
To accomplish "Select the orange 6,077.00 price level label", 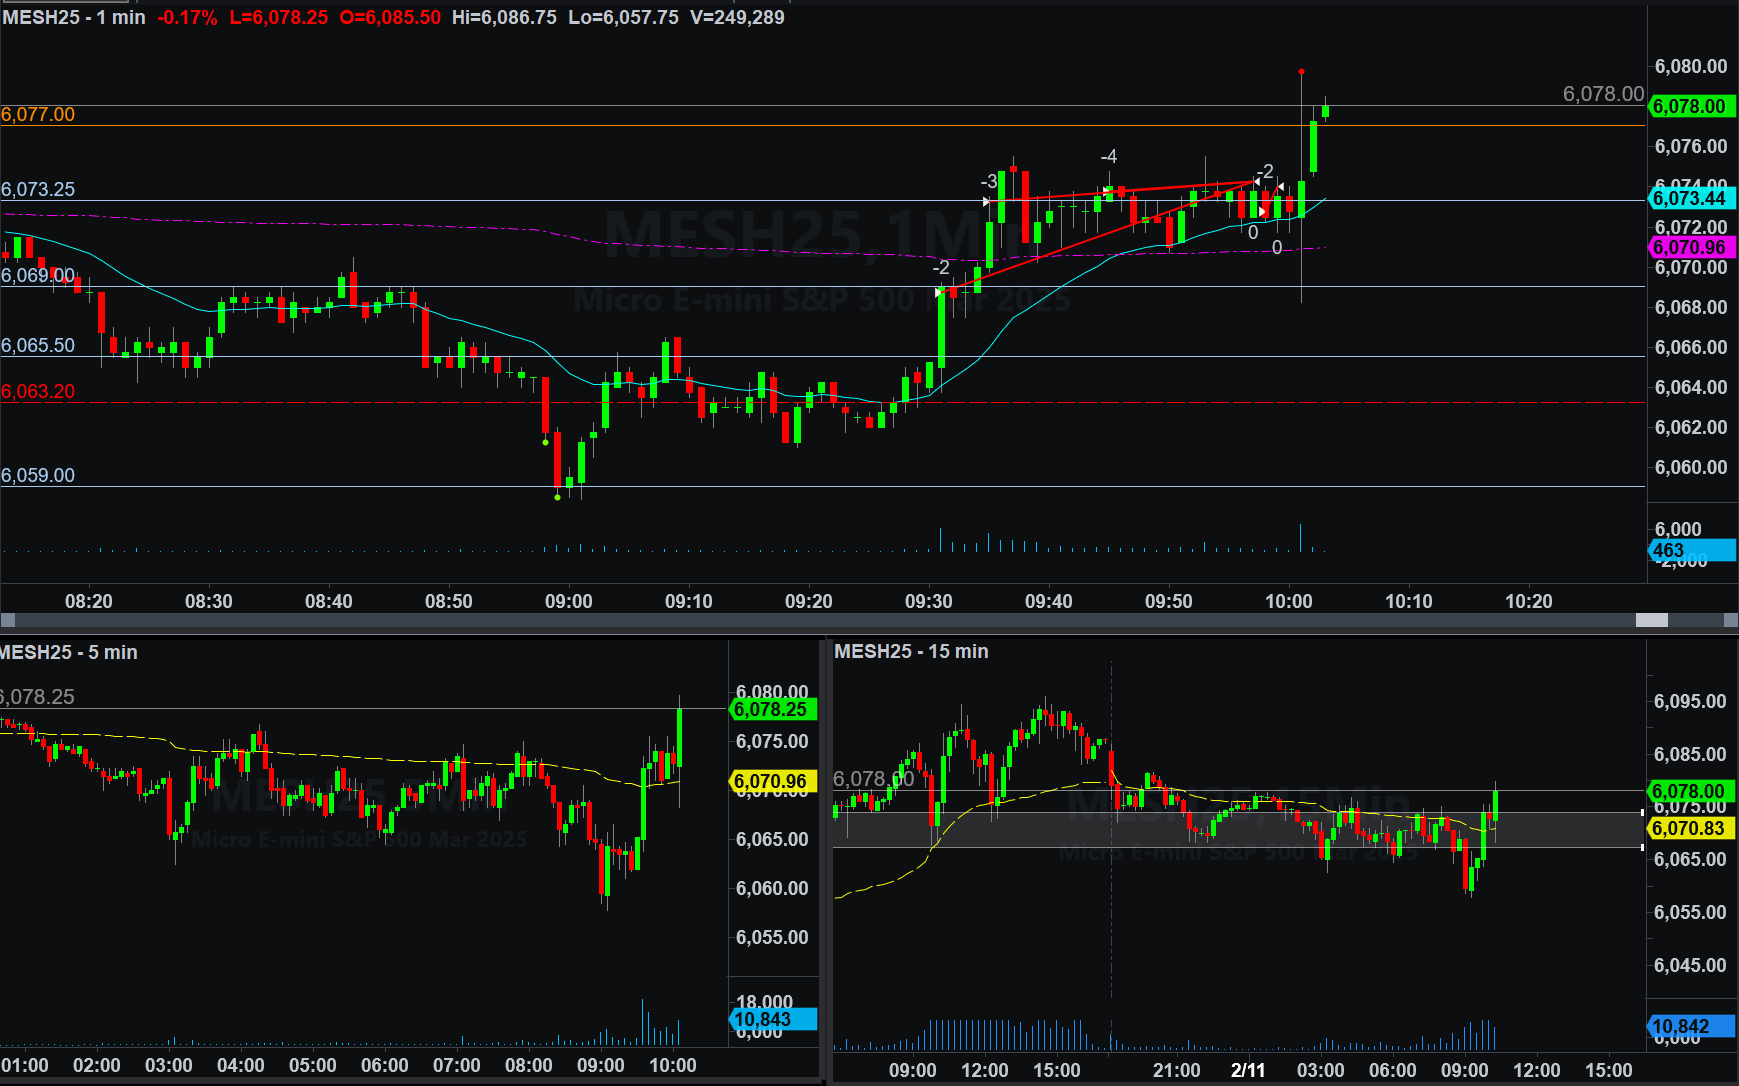I will click(38, 114).
